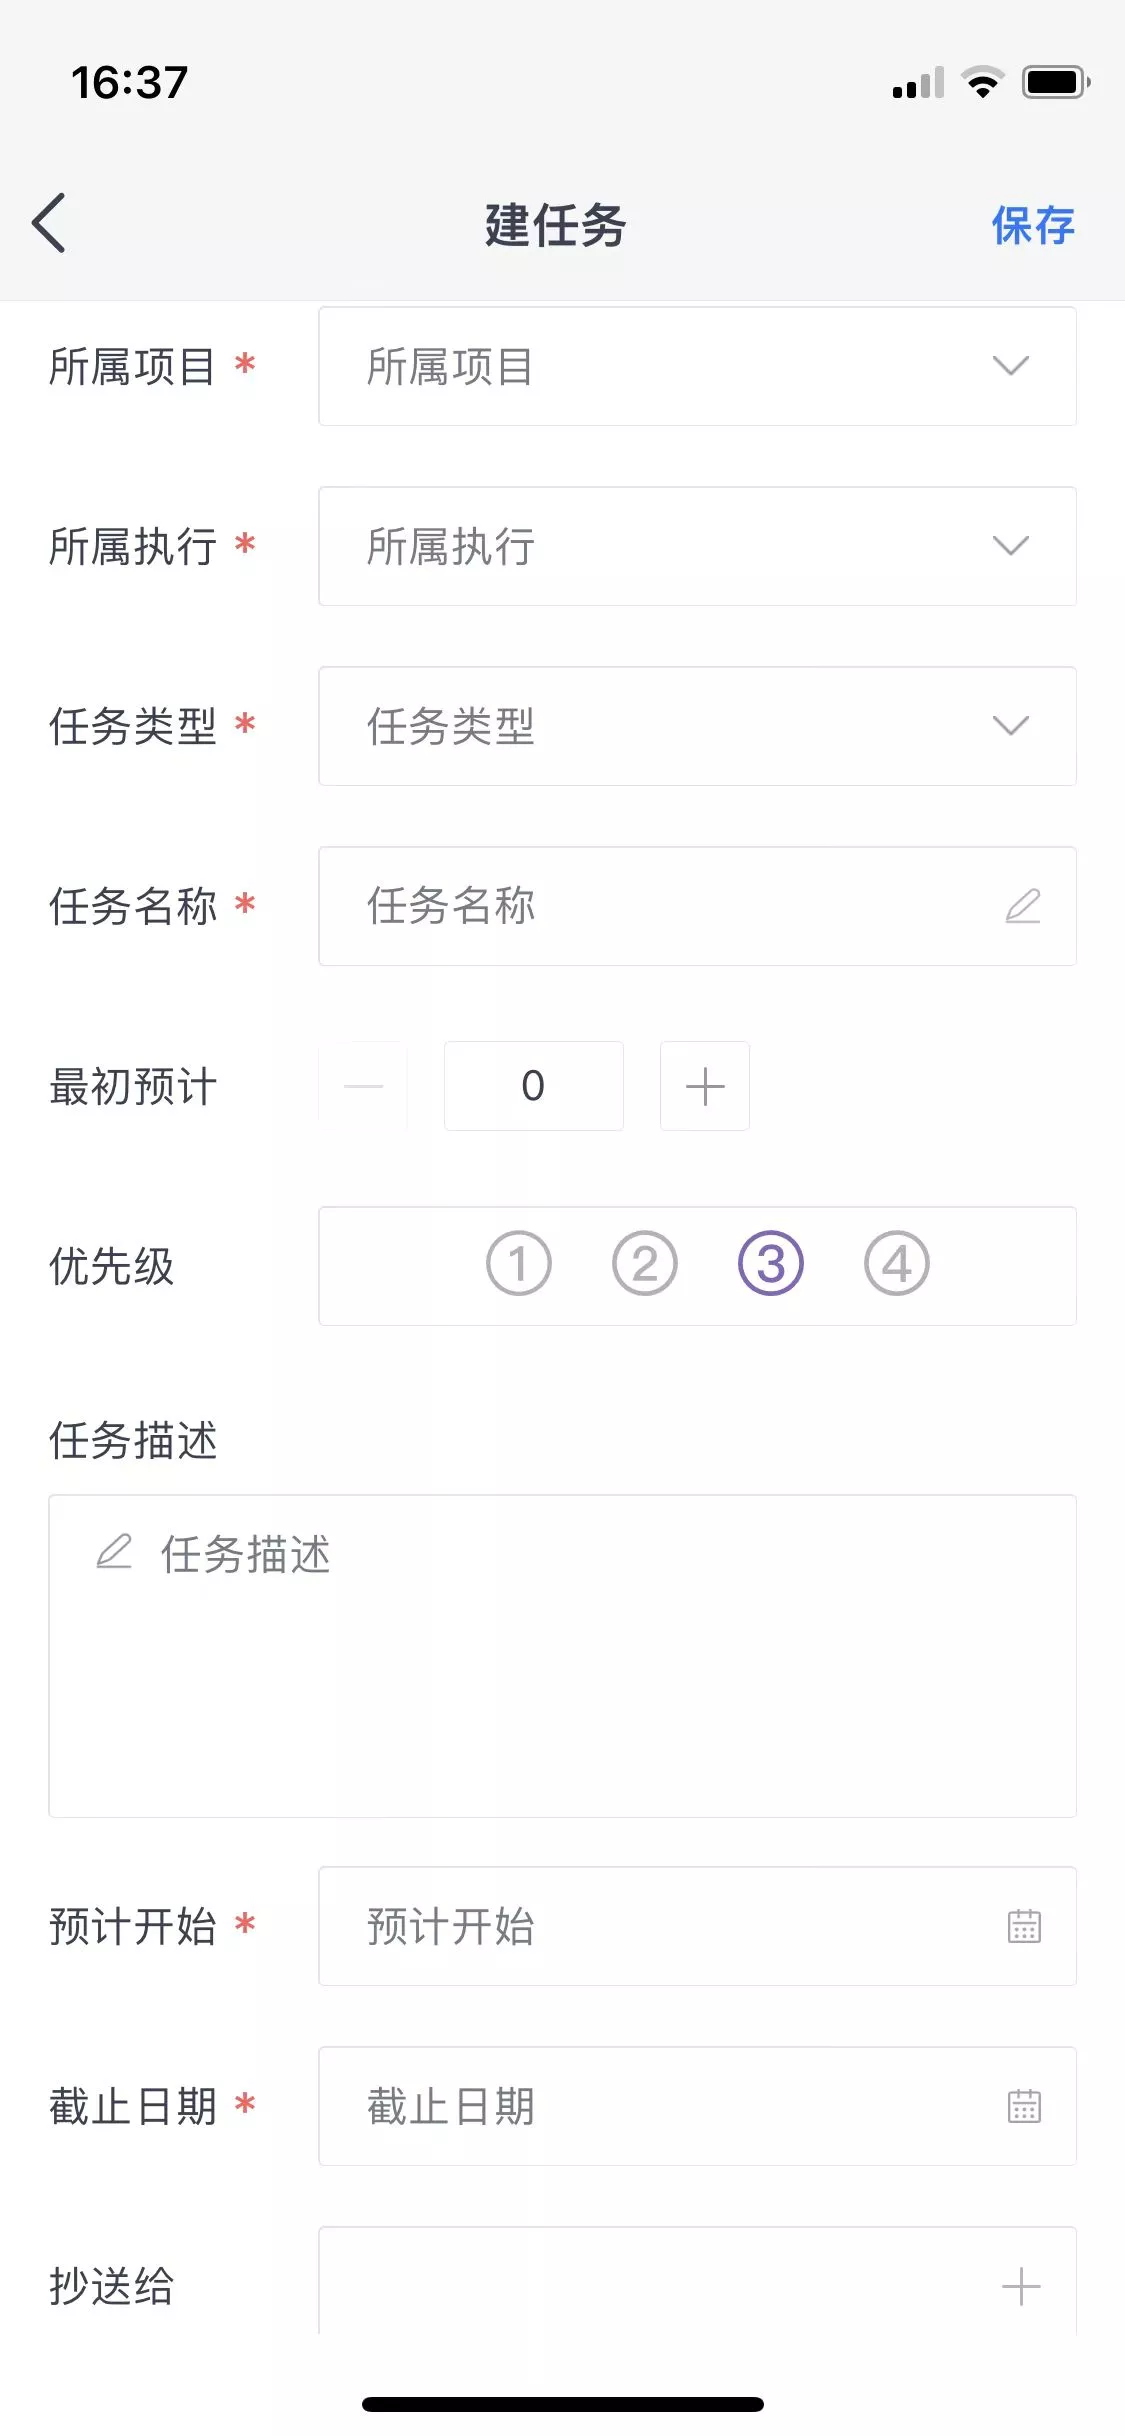Screen dimensions: 1125x2436
Task: Open calendar icon for 预计开始 date
Action: 1024,1926
